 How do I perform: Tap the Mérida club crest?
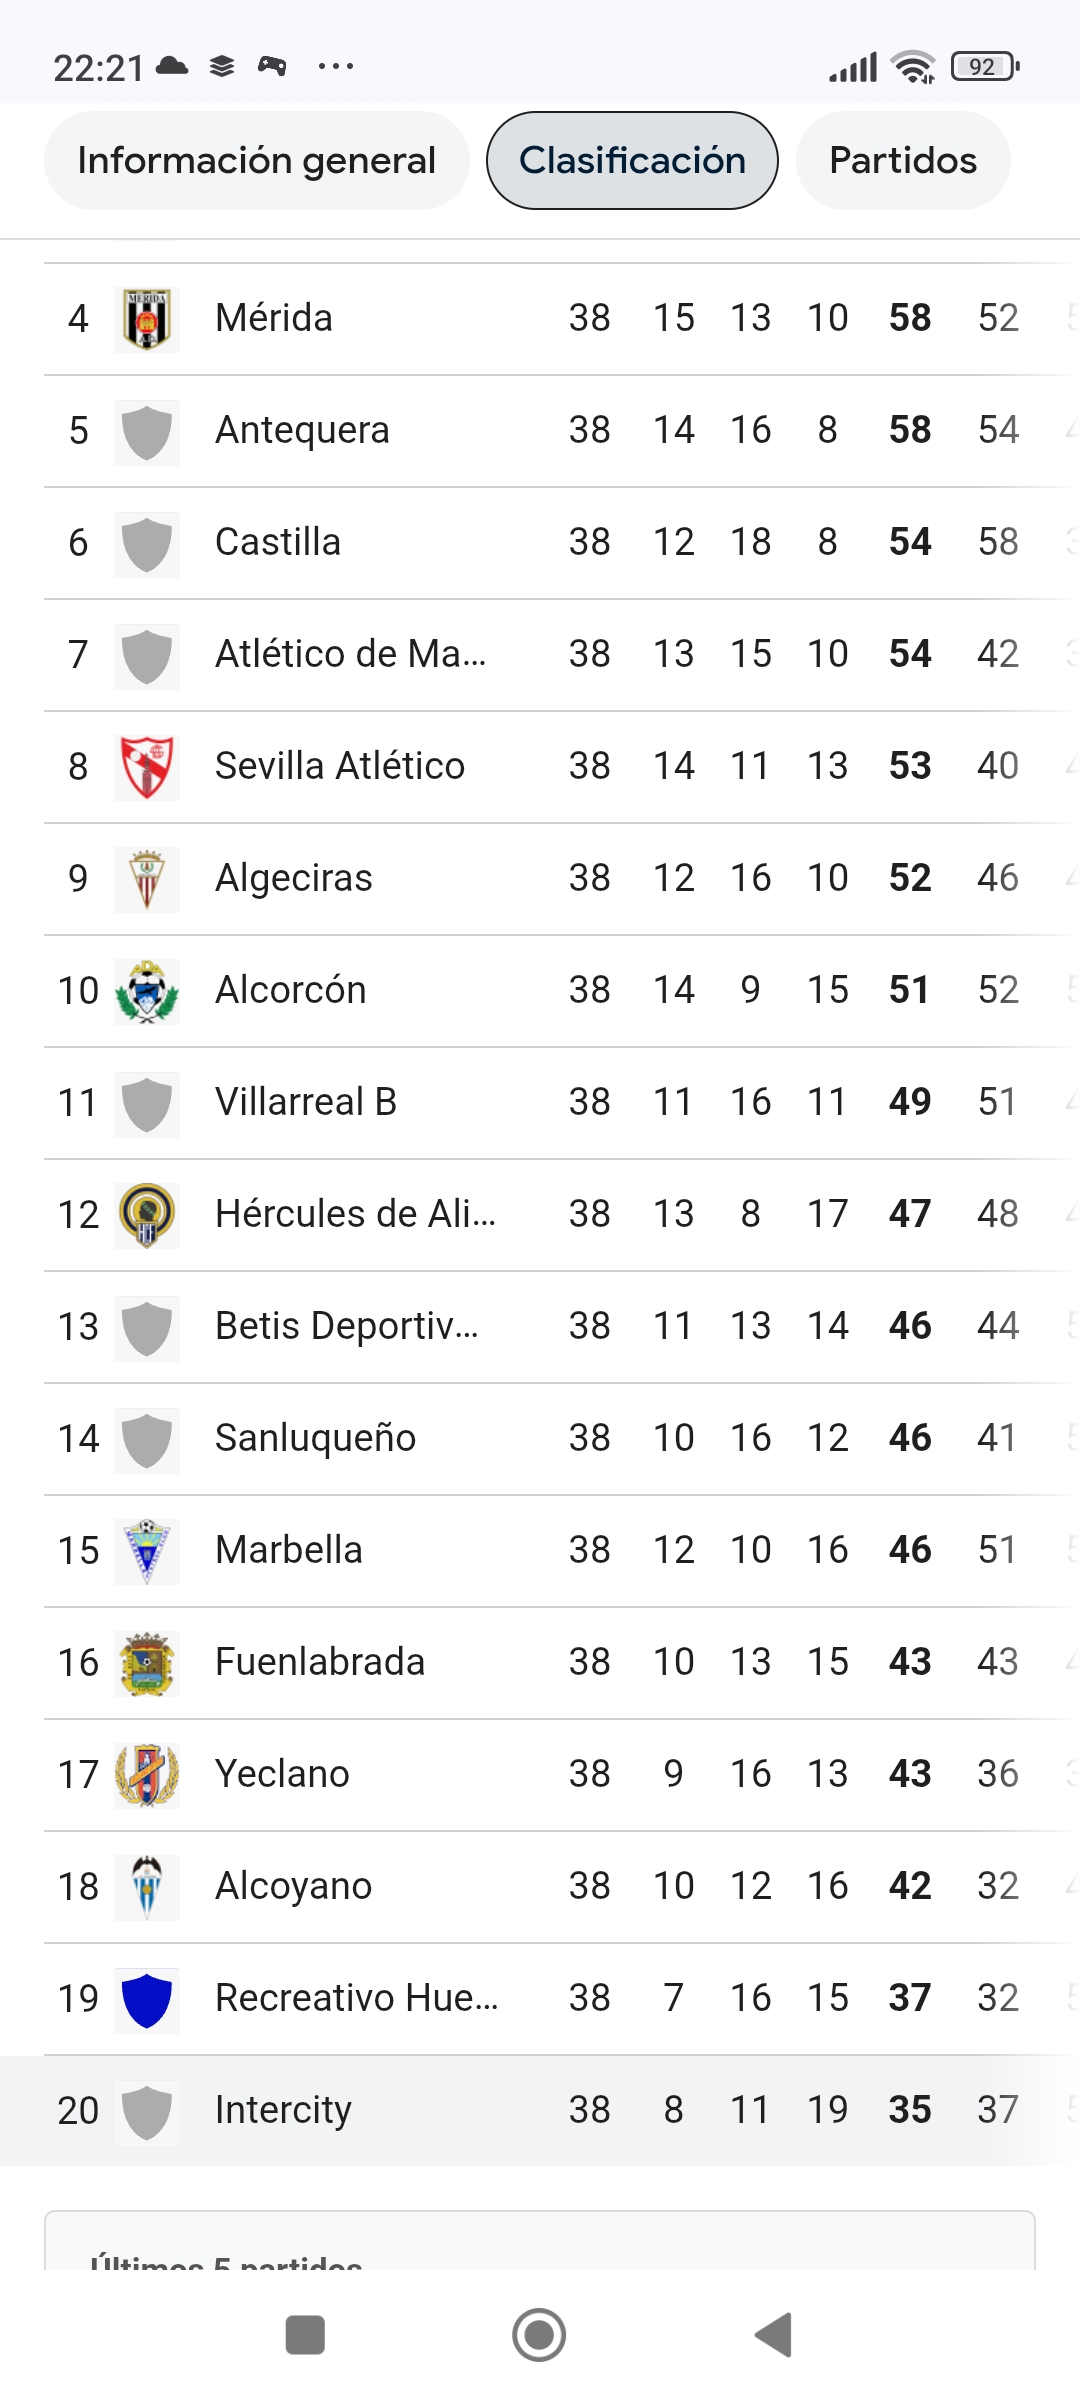(x=147, y=319)
